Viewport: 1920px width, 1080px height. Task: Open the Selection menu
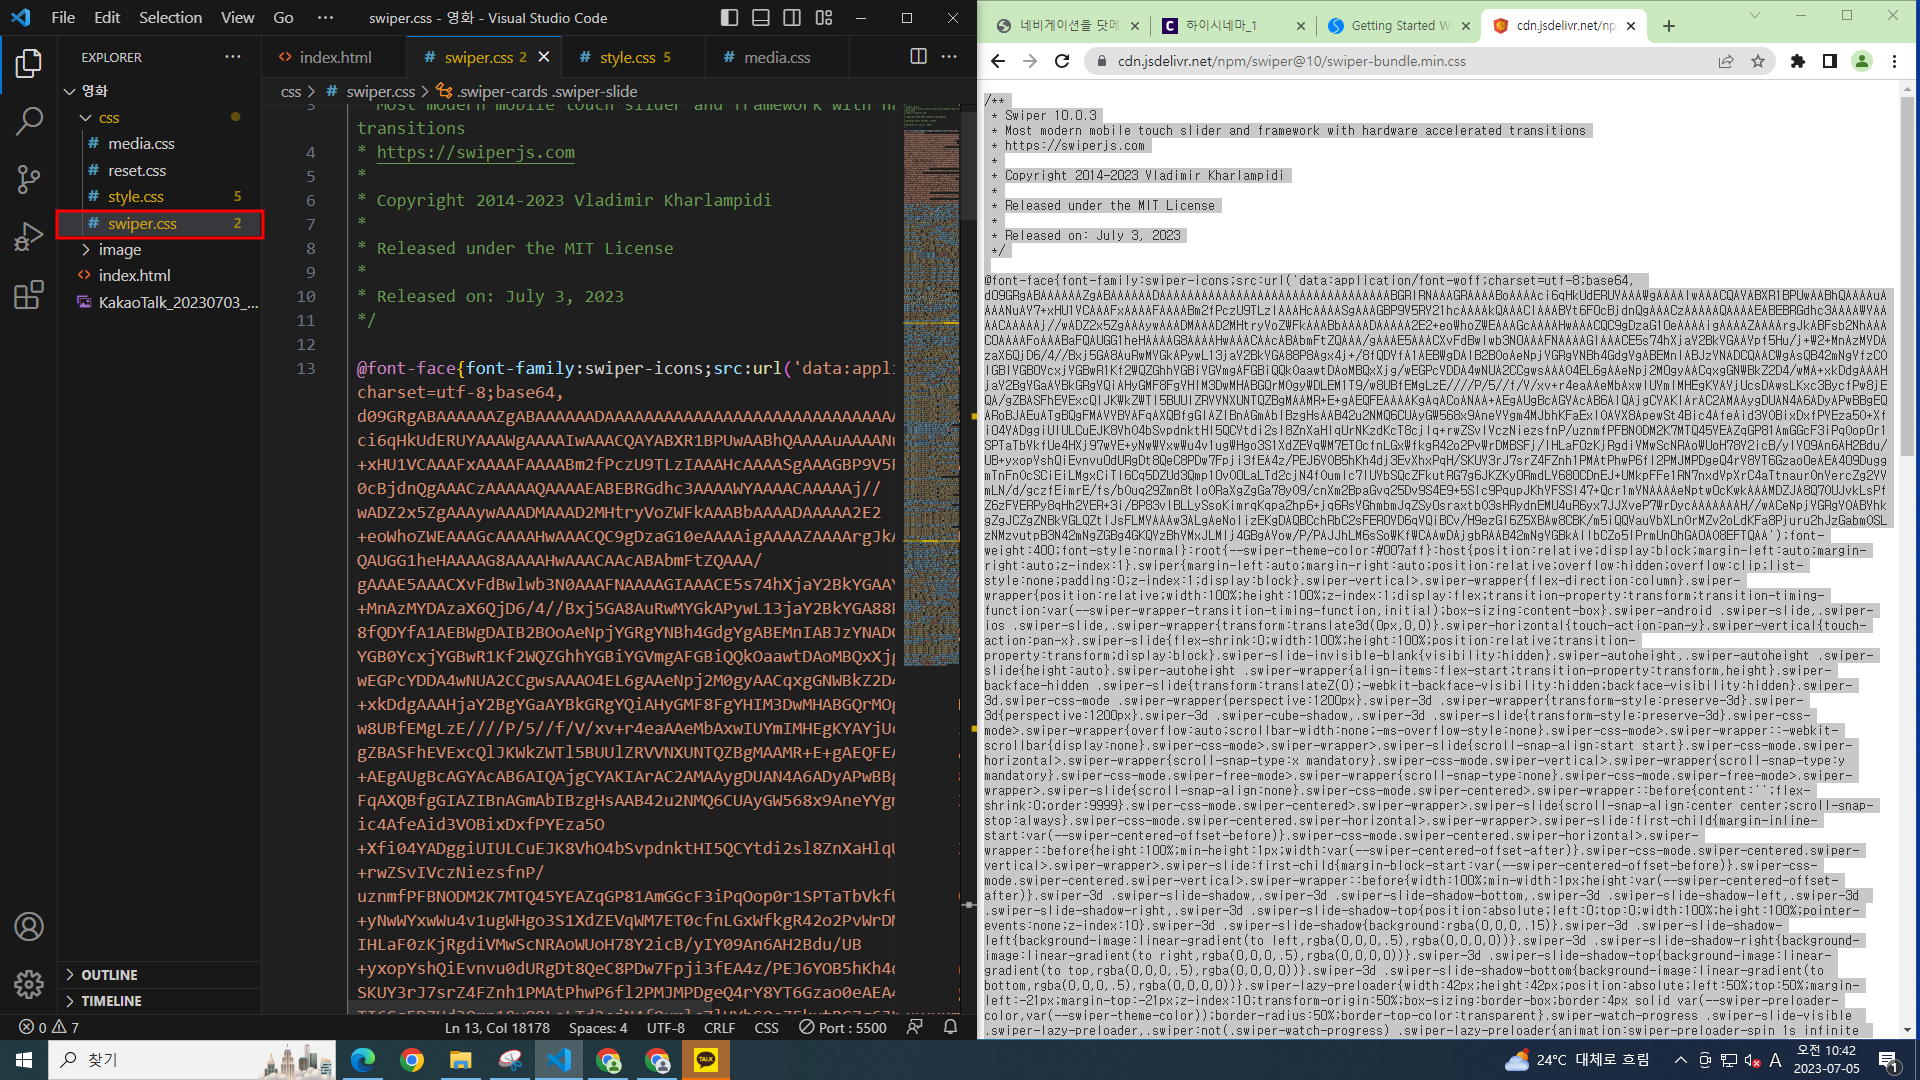point(170,17)
